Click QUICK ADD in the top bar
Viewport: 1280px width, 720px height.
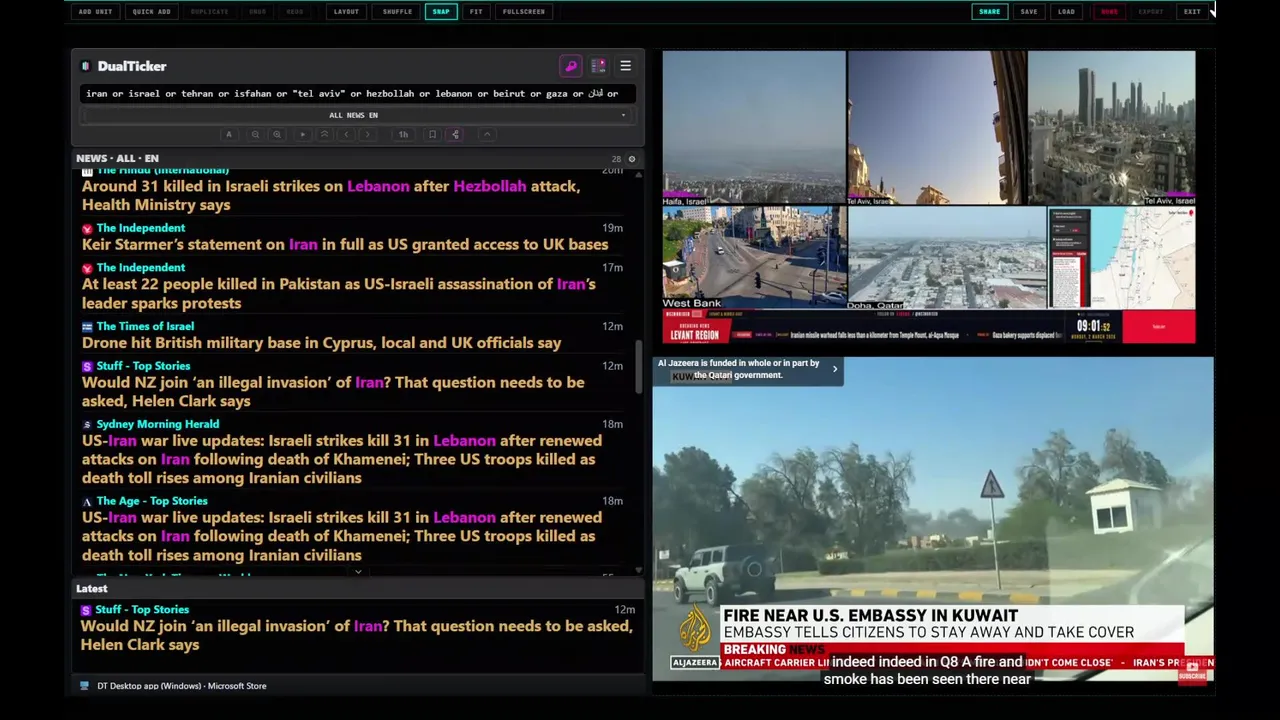tap(151, 12)
